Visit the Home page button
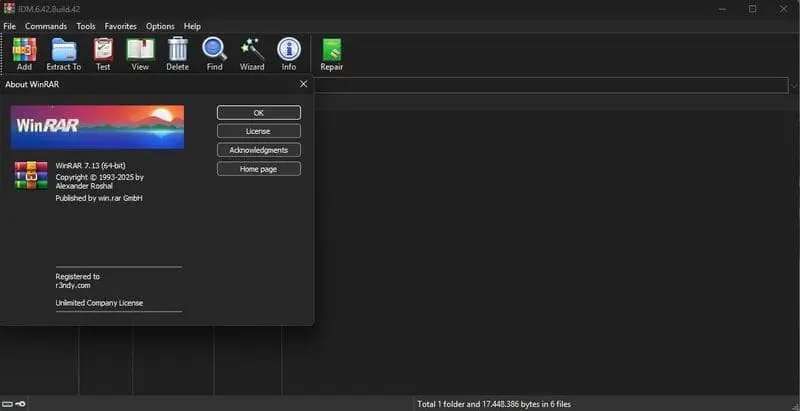The width and height of the screenshot is (800, 411). tap(259, 169)
